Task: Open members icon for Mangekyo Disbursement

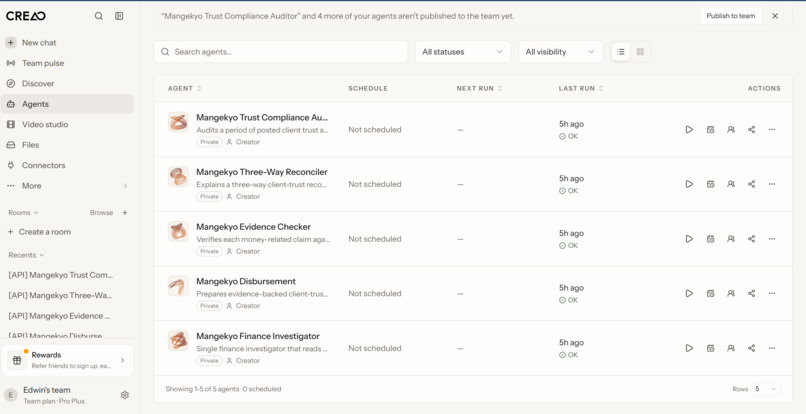Action: point(731,294)
